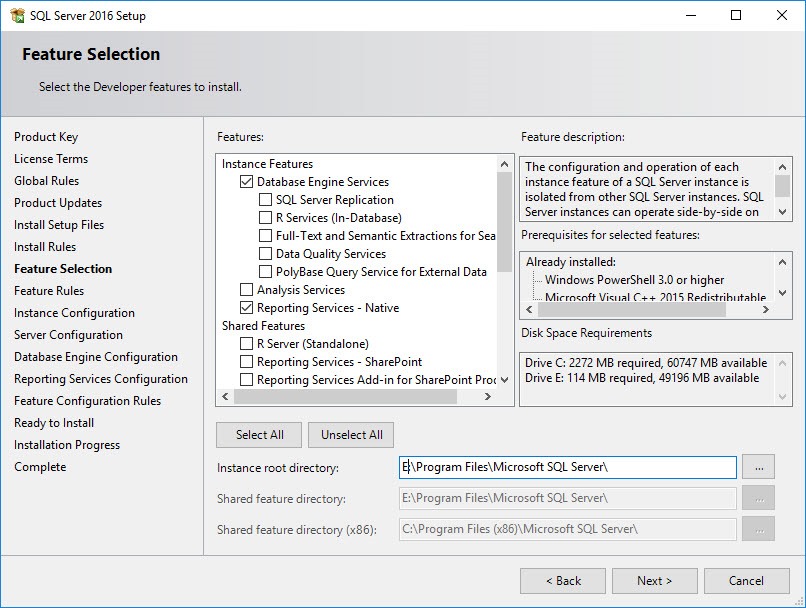The width and height of the screenshot is (806, 608).
Task: Click Feature description scroll down arrow
Action: click(782, 212)
